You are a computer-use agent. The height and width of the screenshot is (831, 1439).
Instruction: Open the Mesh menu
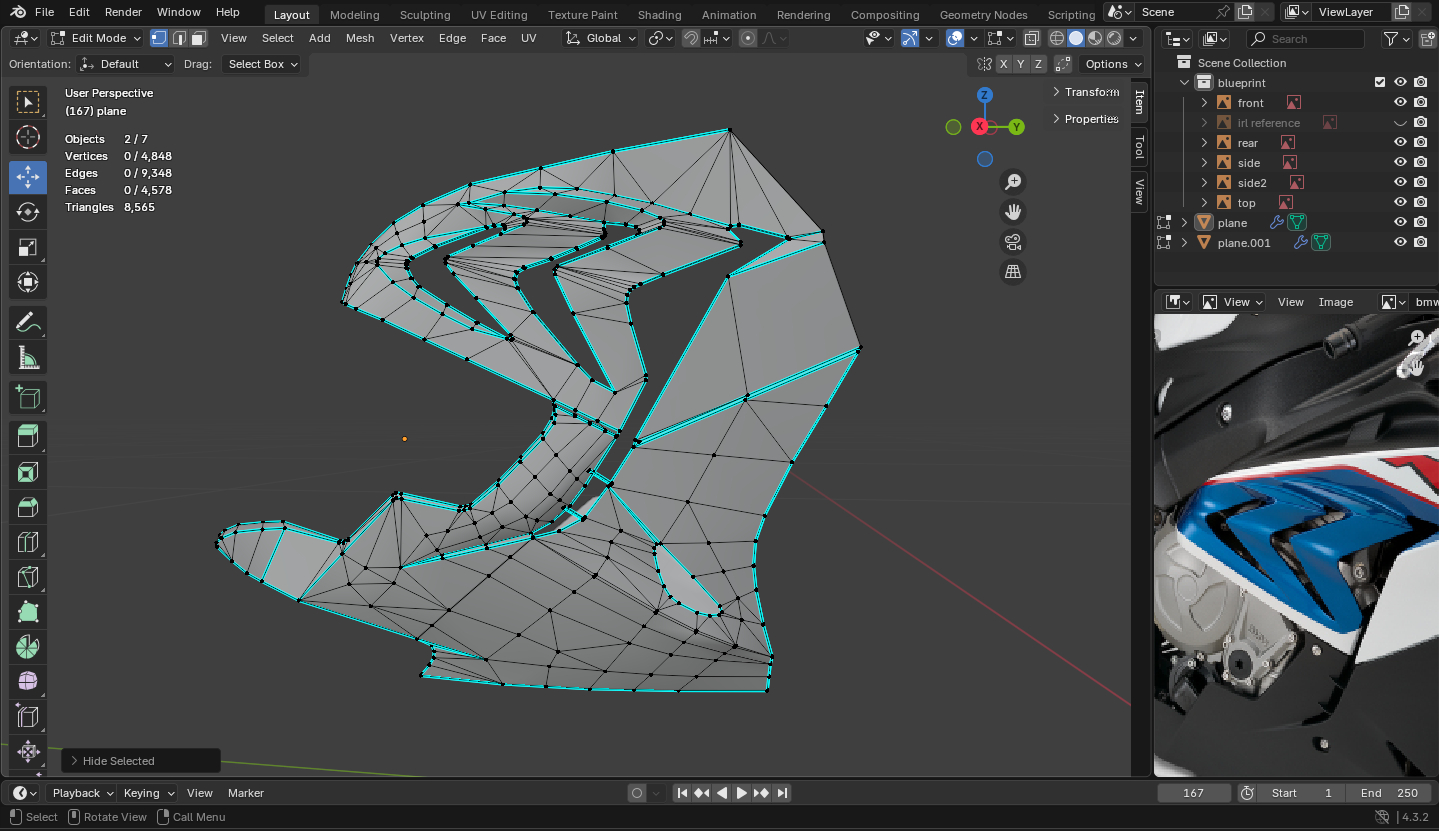[360, 38]
